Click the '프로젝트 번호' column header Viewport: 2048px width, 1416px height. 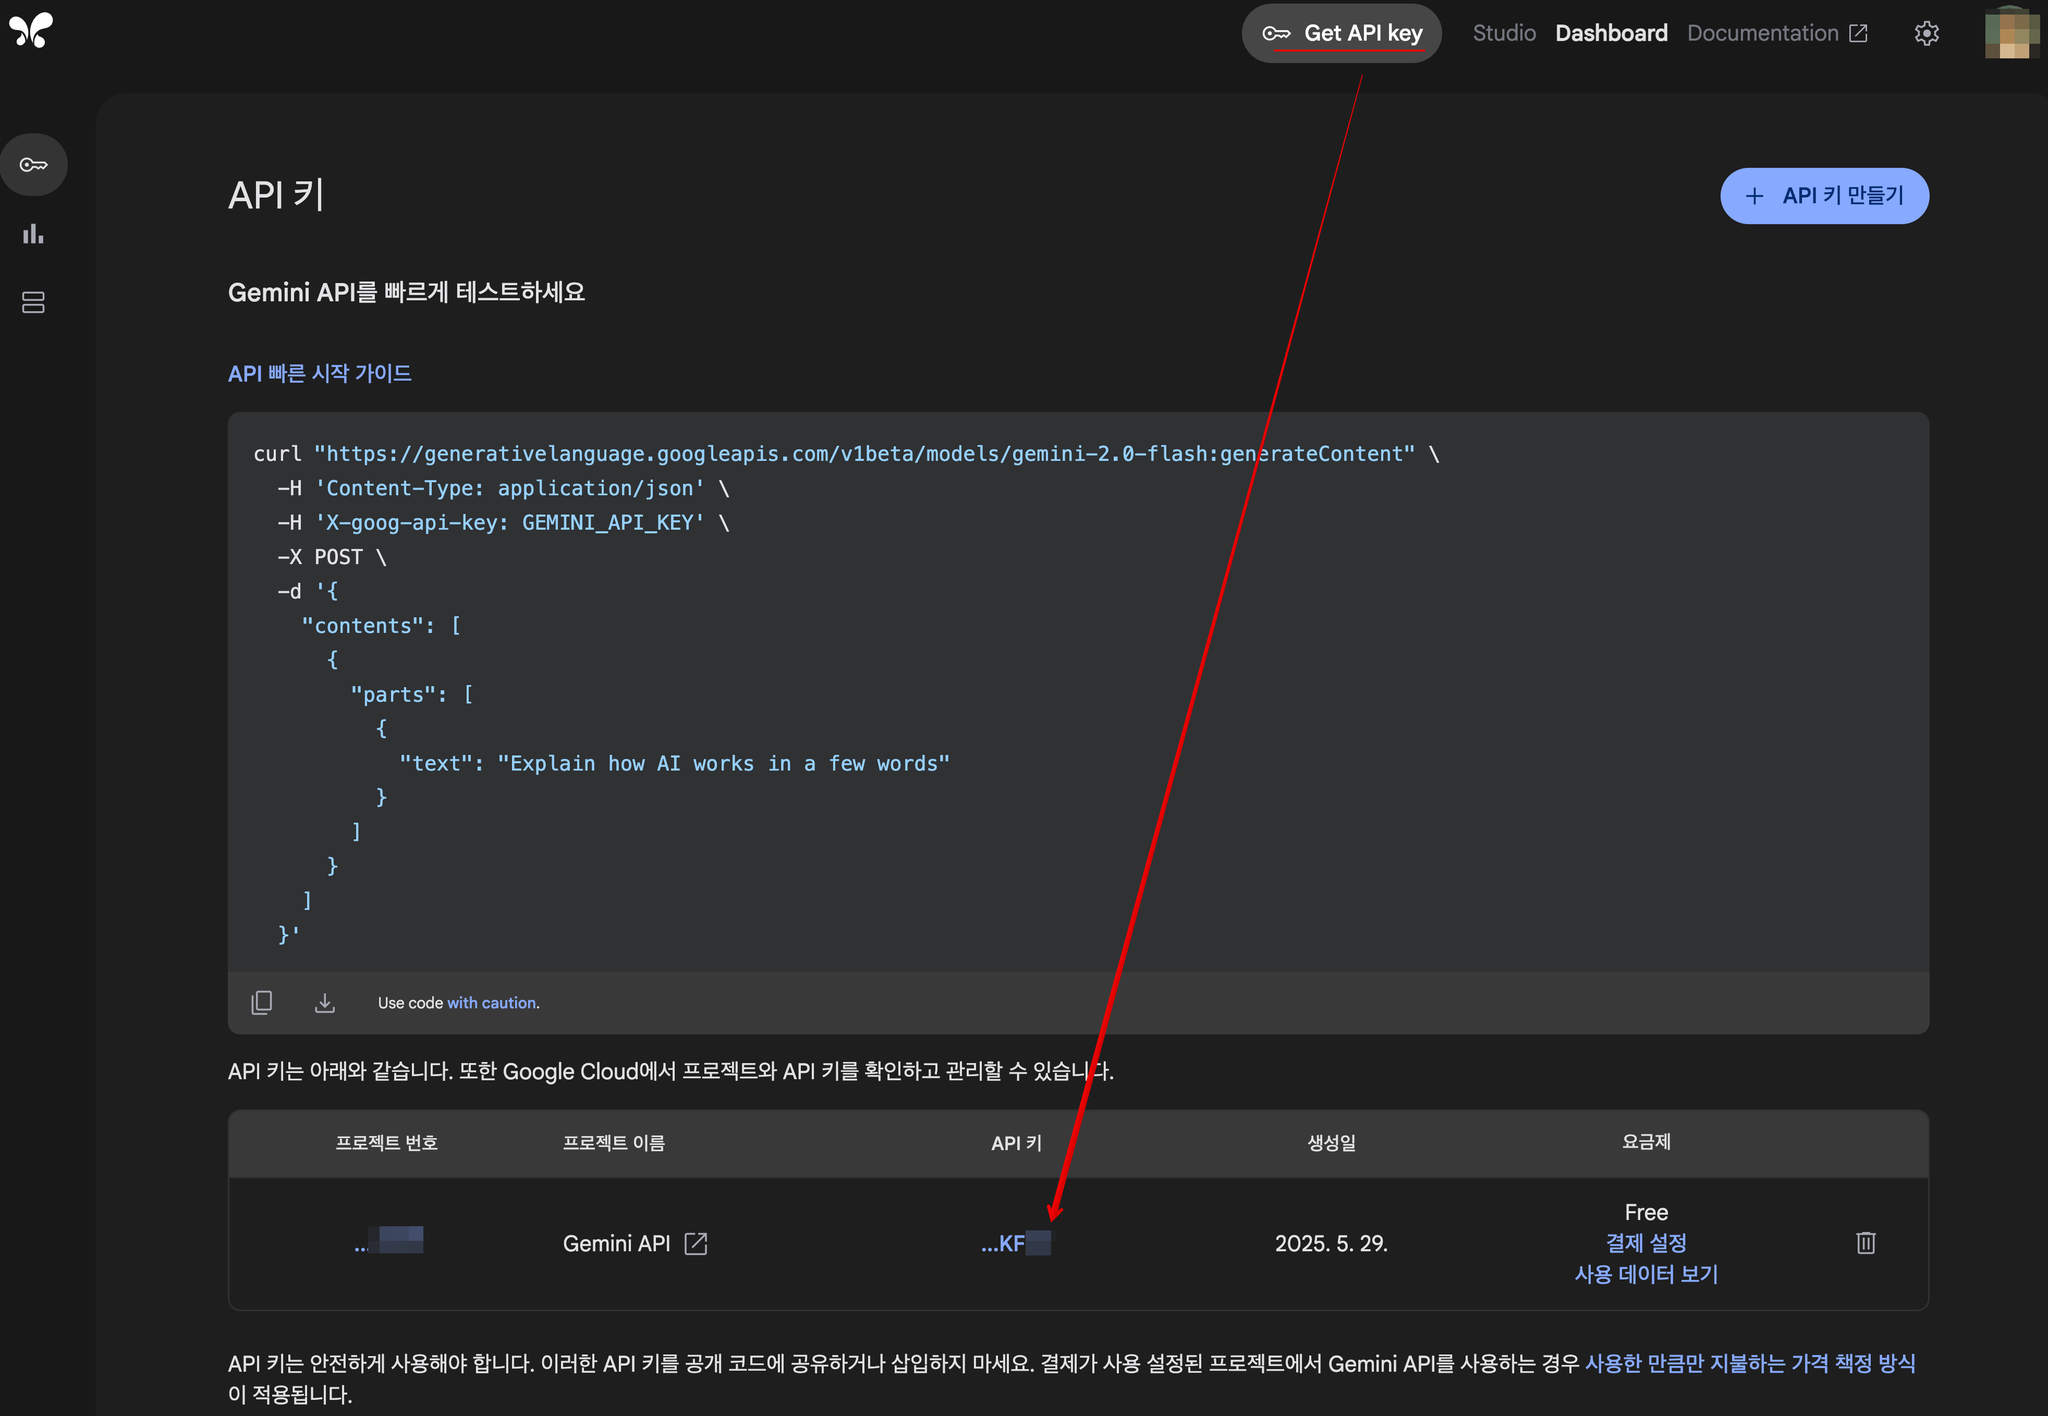click(386, 1143)
